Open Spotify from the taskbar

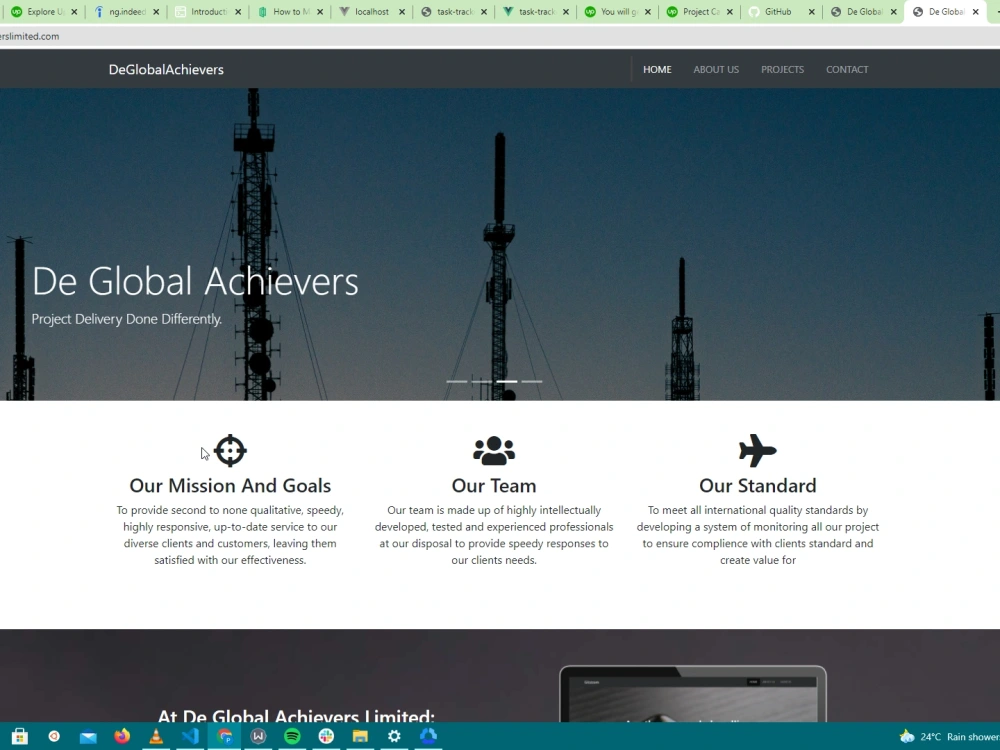[292, 736]
